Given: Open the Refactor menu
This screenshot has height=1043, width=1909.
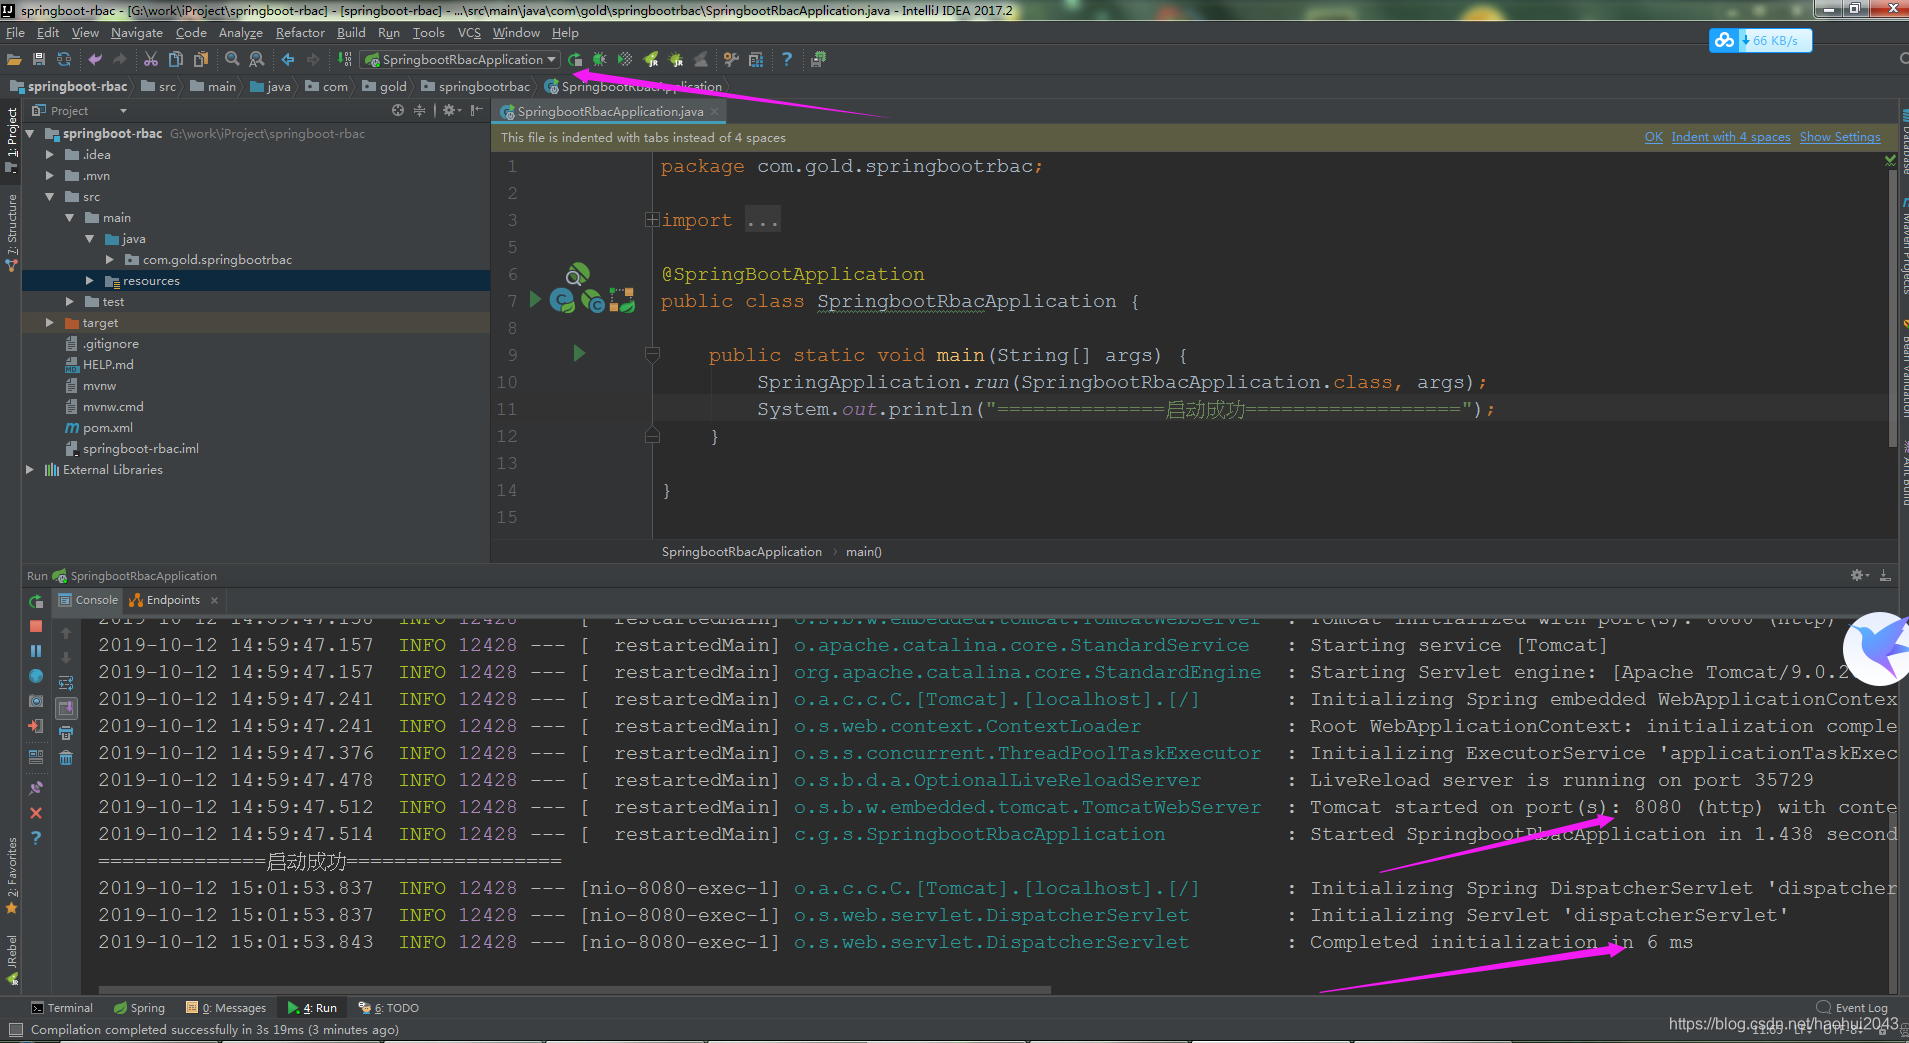Looking at the screenshot, I should (x=300, y=33).
